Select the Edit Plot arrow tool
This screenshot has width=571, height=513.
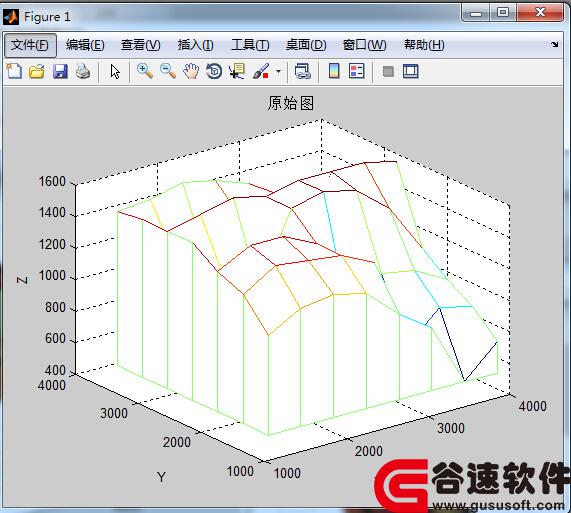(x=115, y=71)
